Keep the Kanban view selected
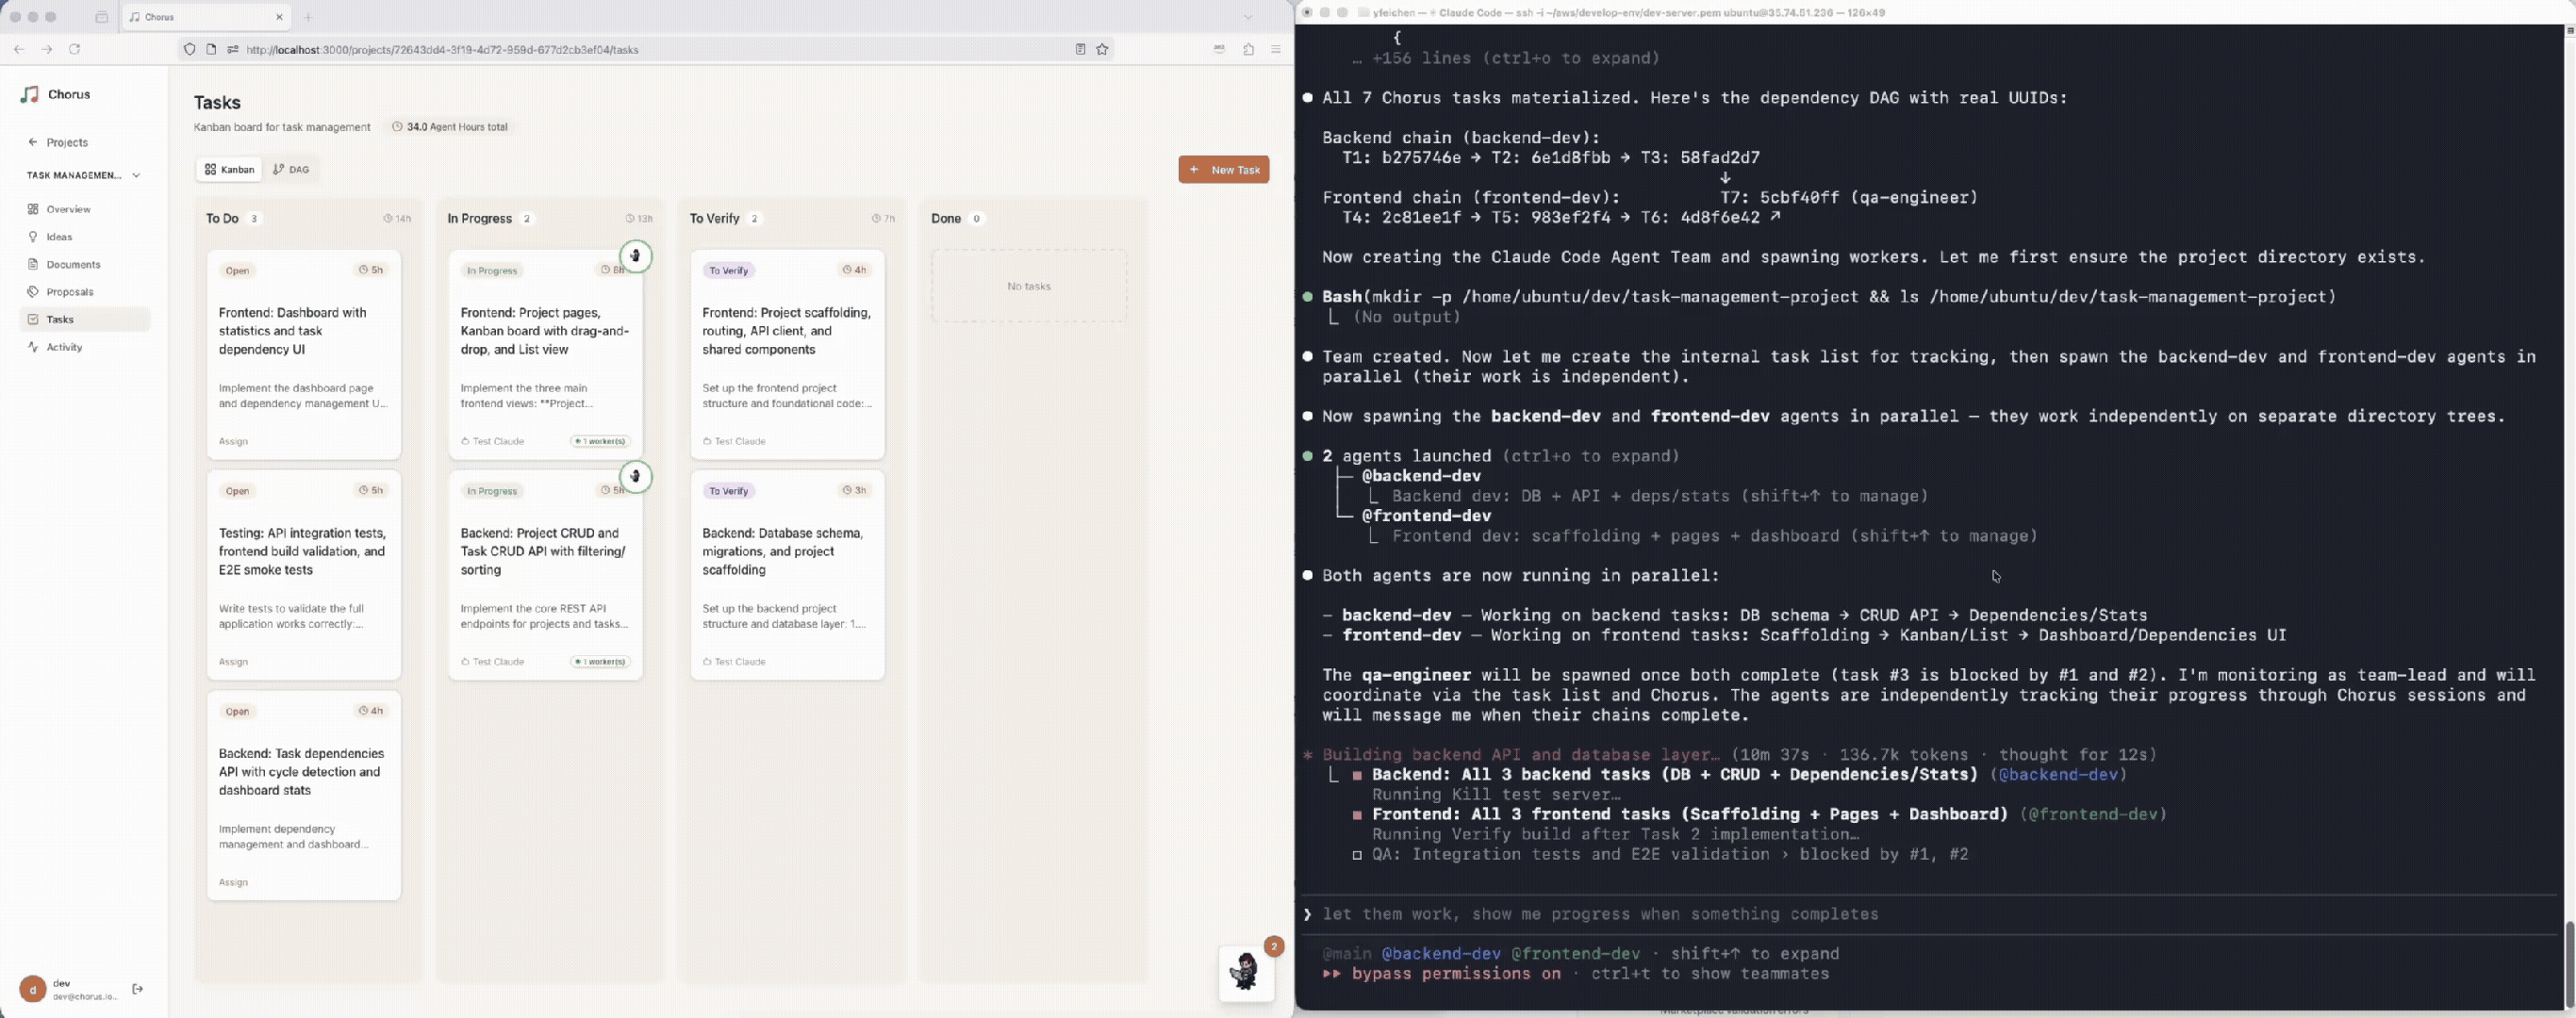Viewport: 2576px width, 1018px height. click(x=228, y=169)
